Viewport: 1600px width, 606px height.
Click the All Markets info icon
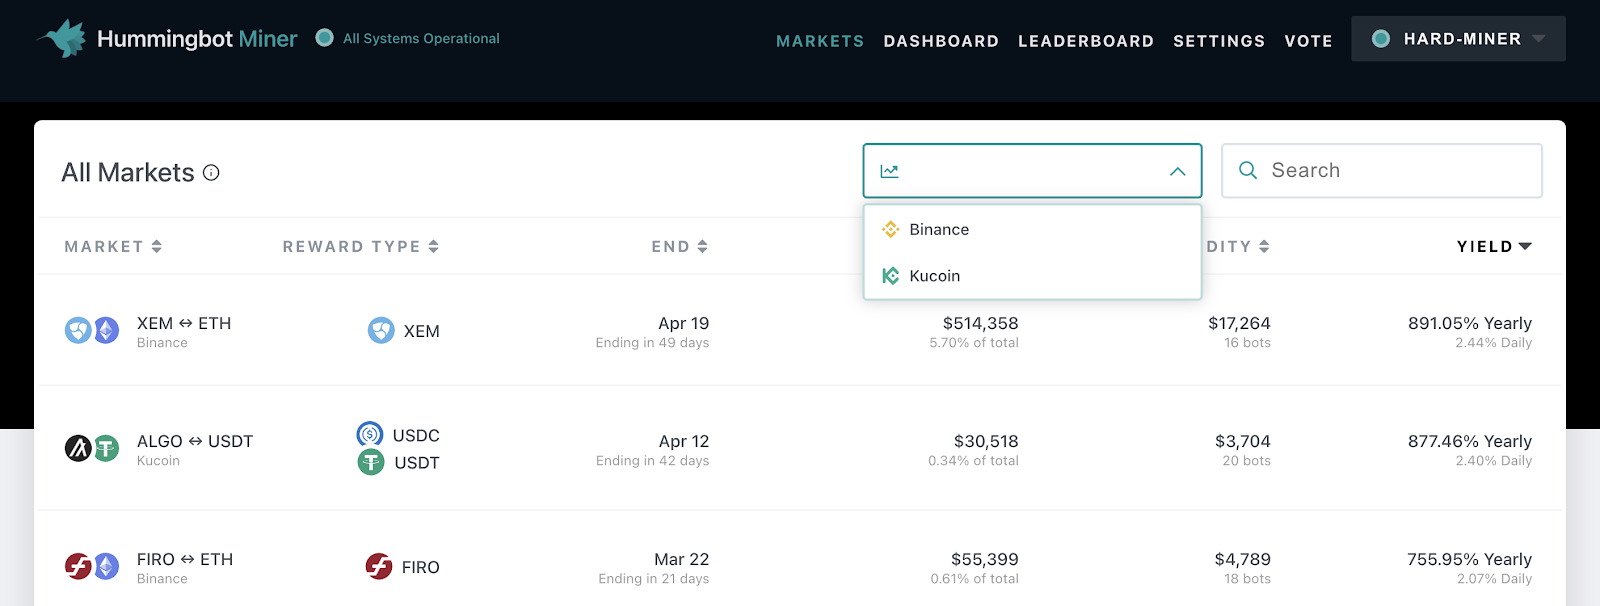click(x=211, y=173)
